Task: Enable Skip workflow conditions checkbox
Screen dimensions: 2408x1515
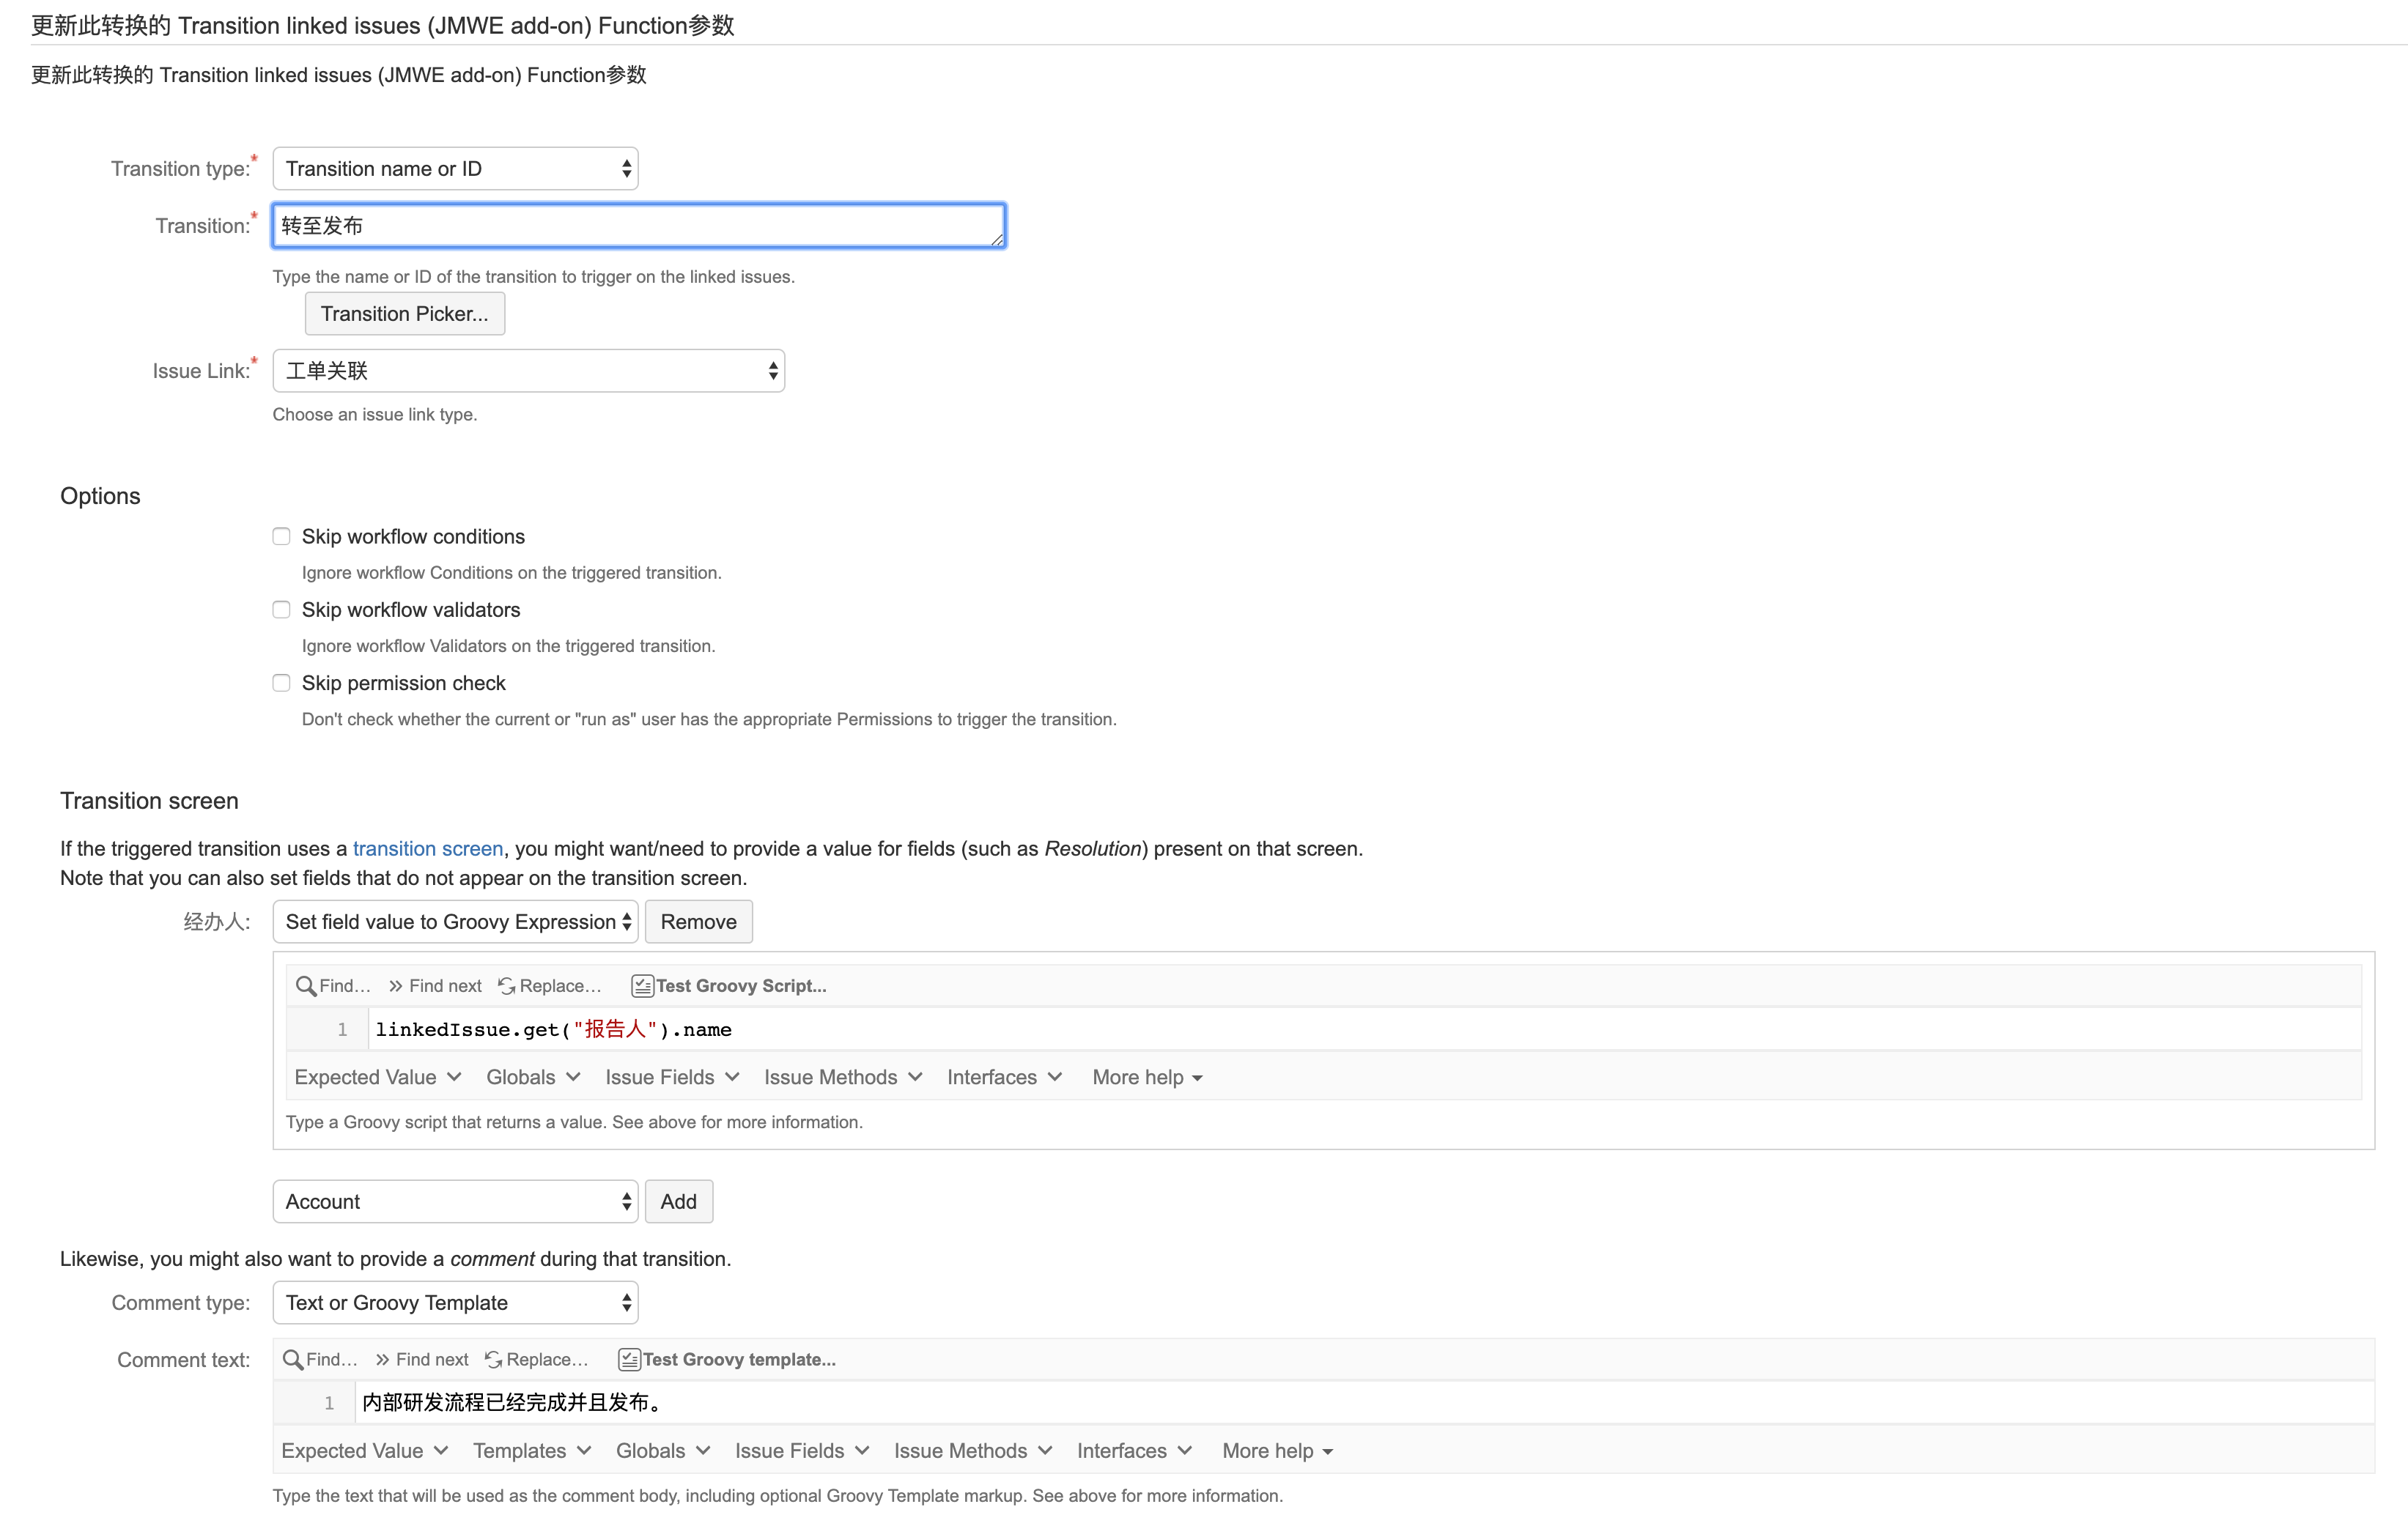Action: pyautogui.click(x=282, y=536)
